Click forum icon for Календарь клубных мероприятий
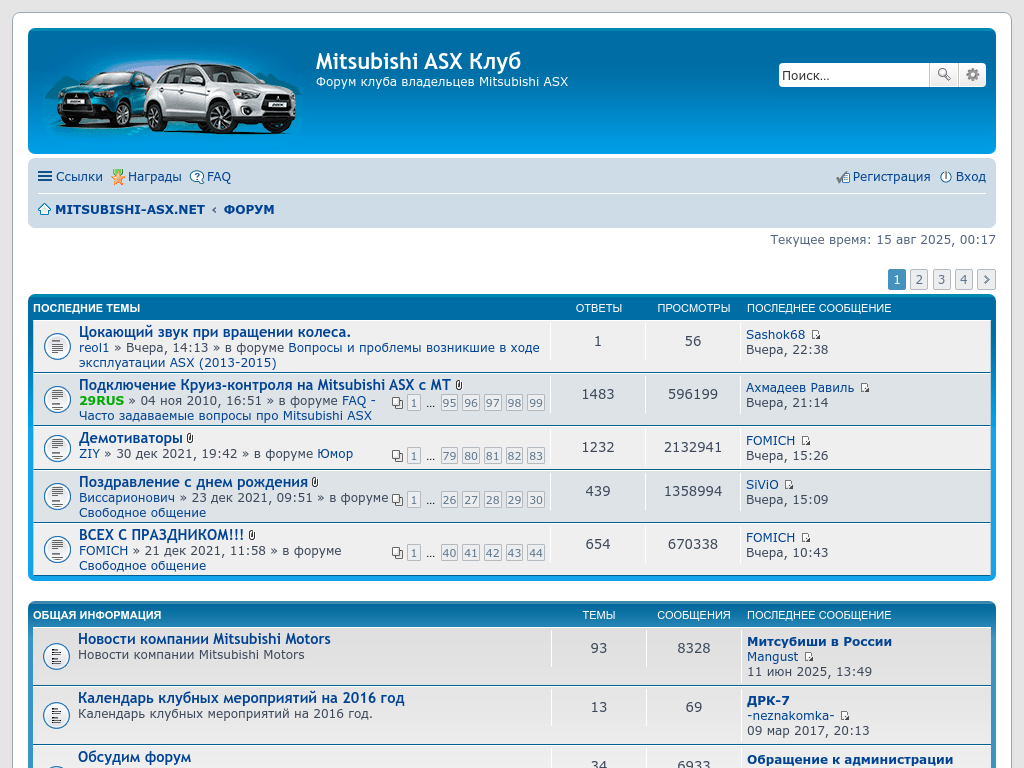The image size is (1024, 768). pyautogui.click(x=56, y=714)
